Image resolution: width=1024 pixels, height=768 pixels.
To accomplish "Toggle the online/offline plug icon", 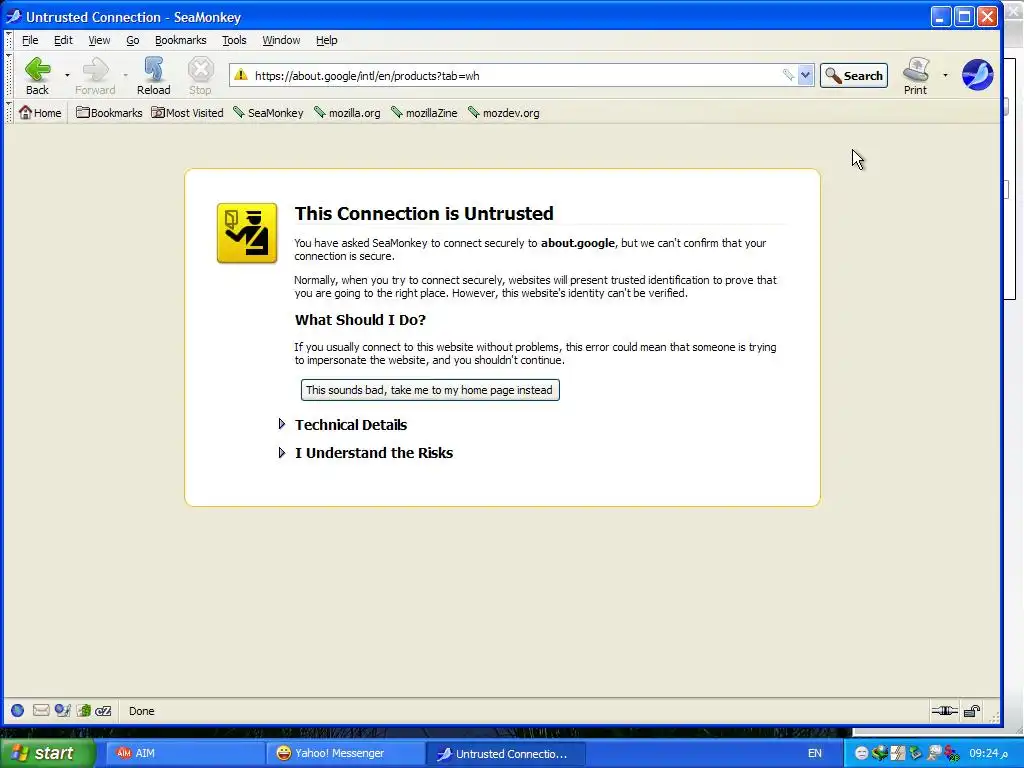I will pyautogui.click(x=944, y=711).
